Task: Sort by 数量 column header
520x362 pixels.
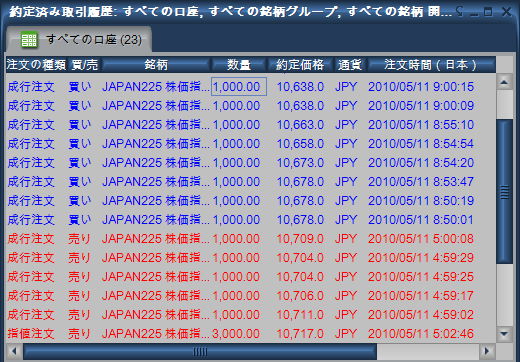Action: click(239, 64)
